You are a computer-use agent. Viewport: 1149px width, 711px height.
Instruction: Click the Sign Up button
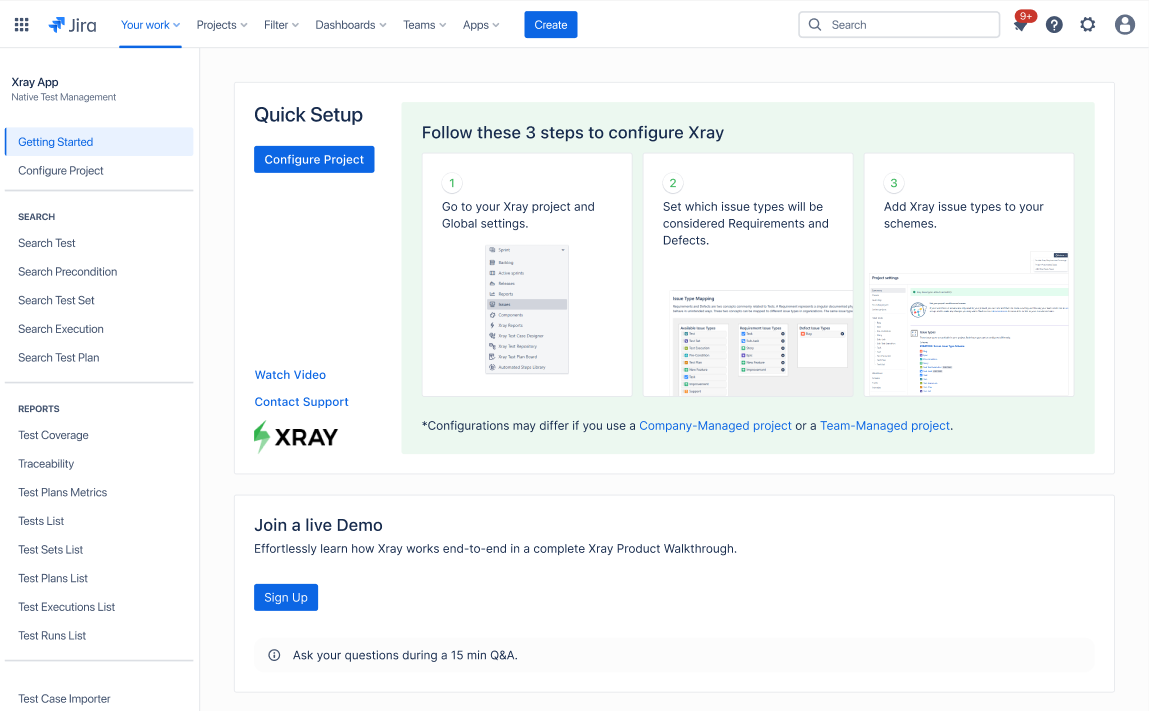(286, 597)
